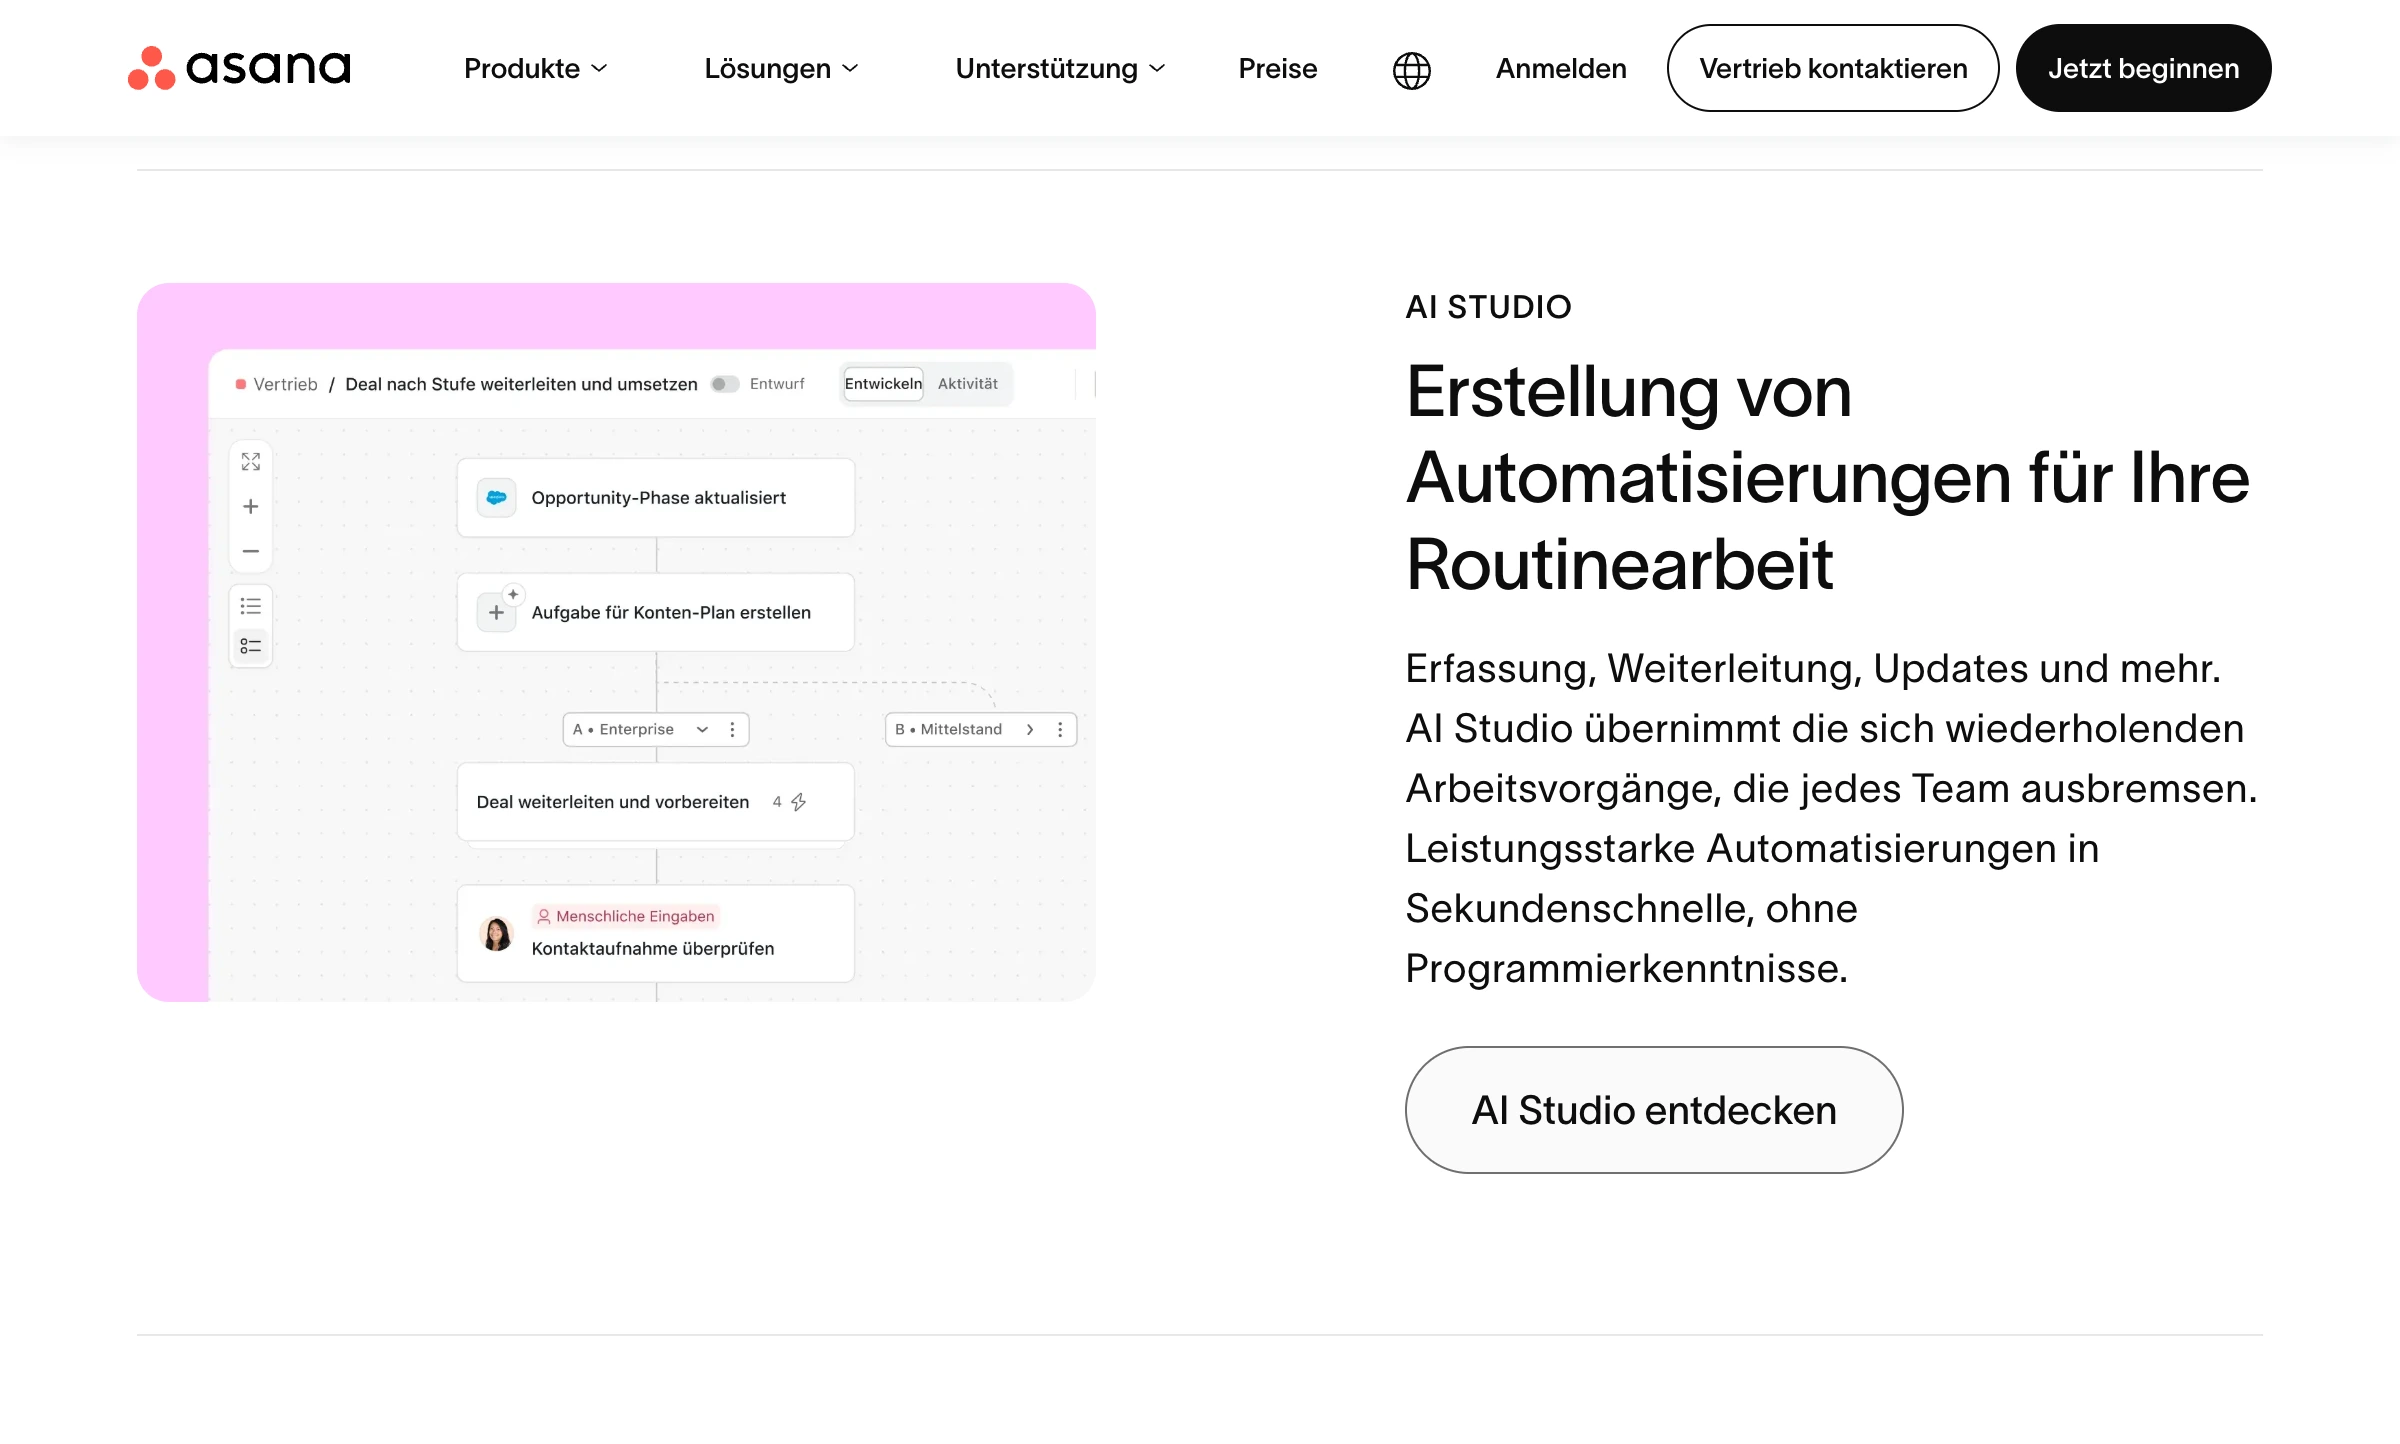Expand the Unterstützung menu
Screen dimensions: 2400x1444
(1060, 68)
